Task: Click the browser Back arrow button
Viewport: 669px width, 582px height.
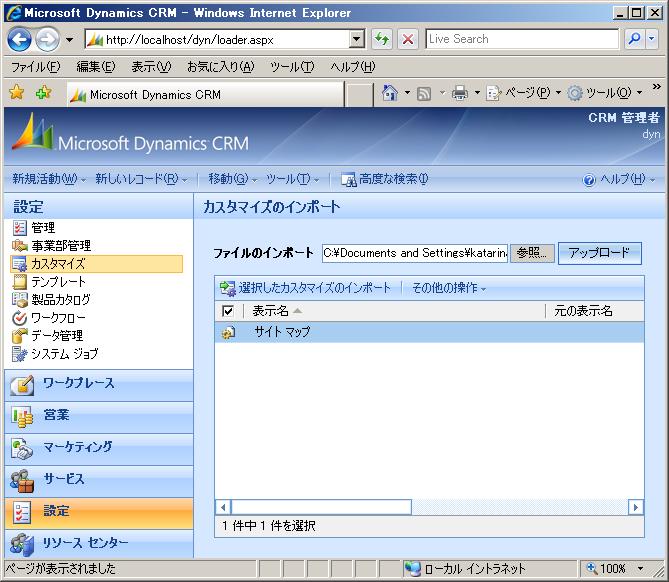Action: pos(19,40)
